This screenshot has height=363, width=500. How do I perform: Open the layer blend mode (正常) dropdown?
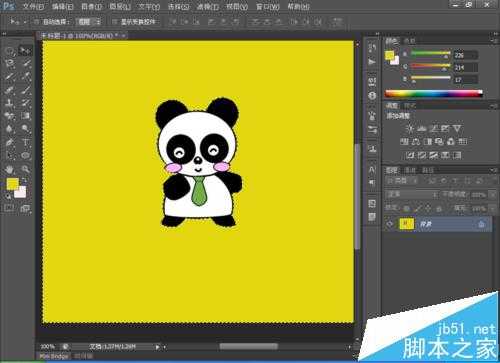pos(412,194)
